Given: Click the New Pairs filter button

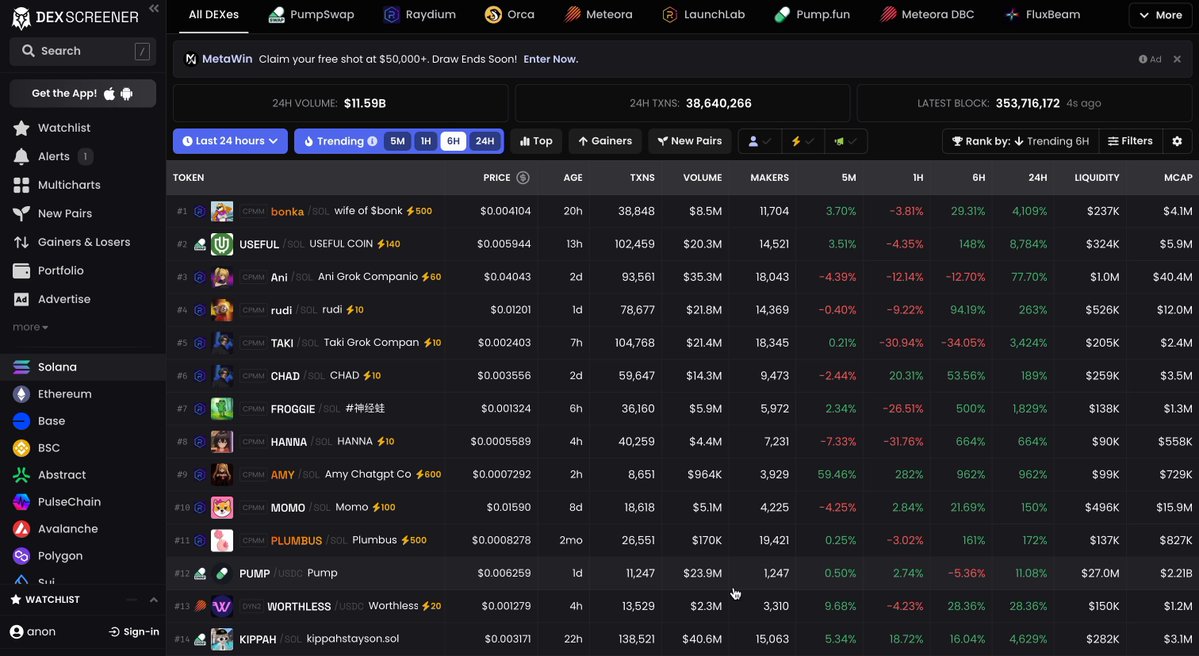Looking at the screenshot, I should (x=690, y=141).
